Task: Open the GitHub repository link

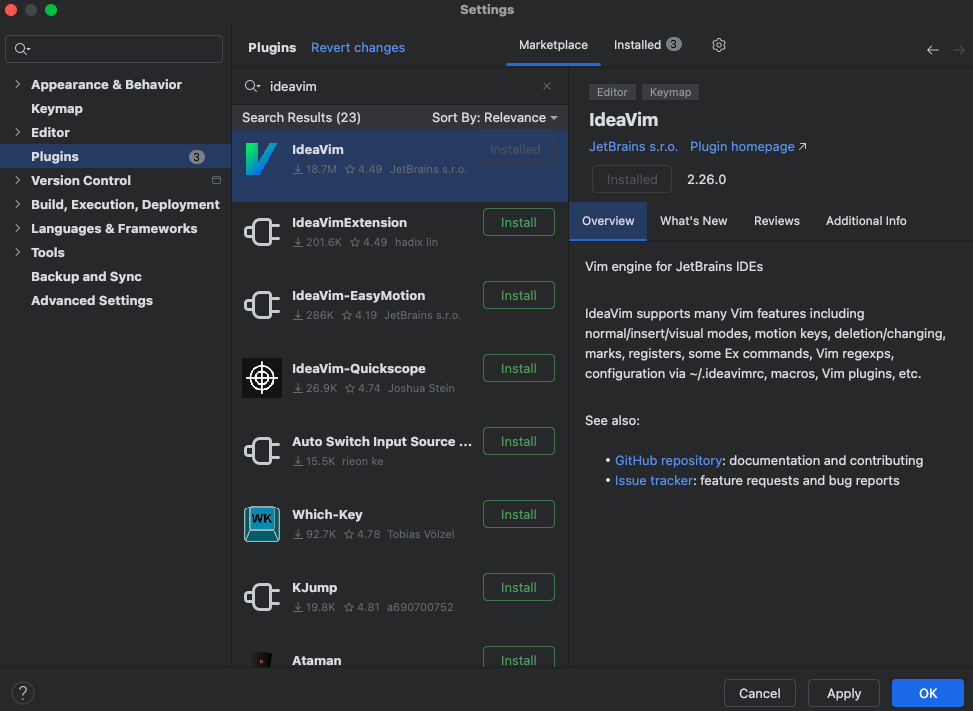Action: 668,461
